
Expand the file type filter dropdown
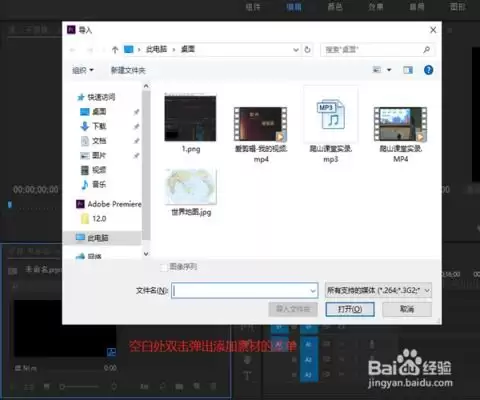pos(378,291)
